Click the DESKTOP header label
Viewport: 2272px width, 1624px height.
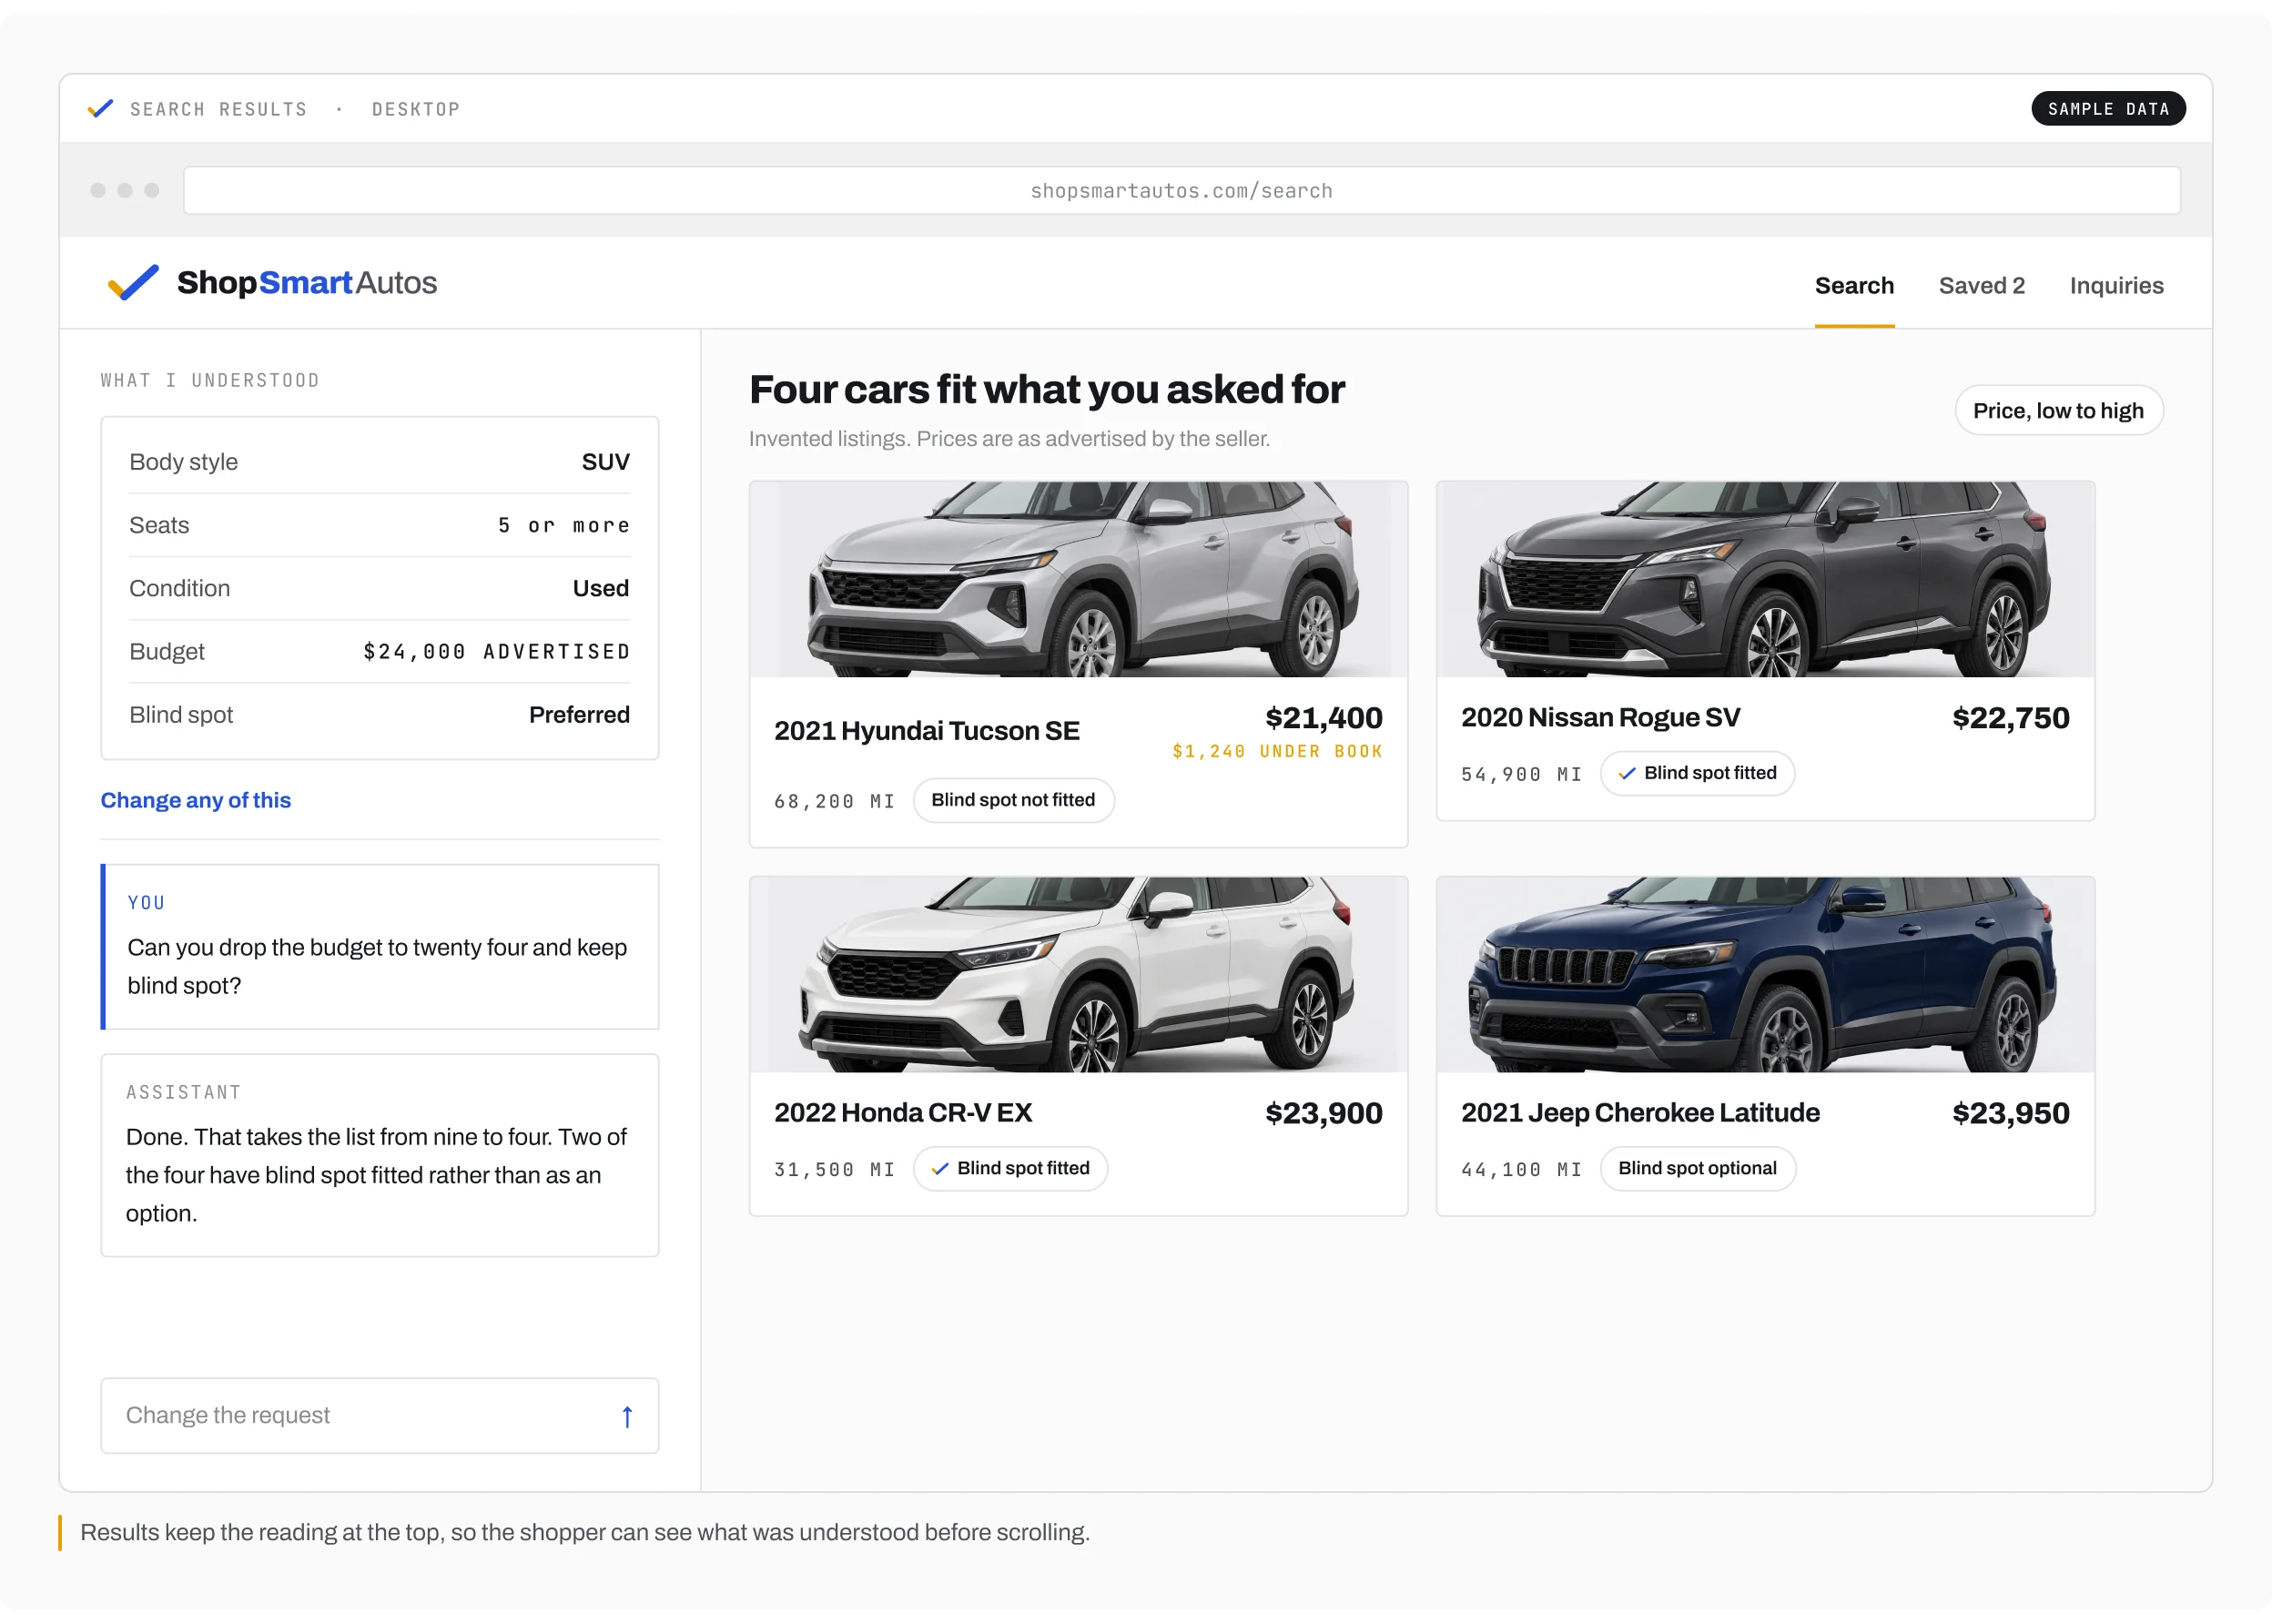pos(416,109)
